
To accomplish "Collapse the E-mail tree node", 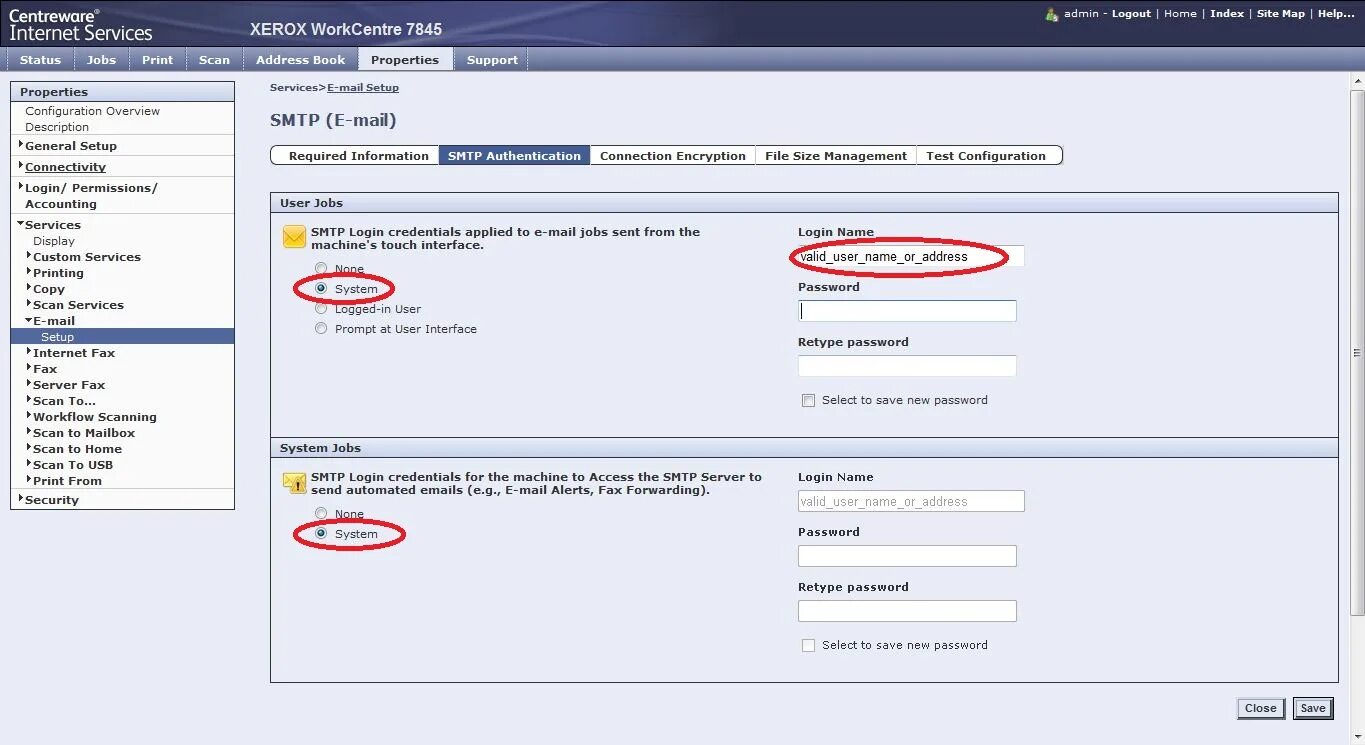I will pos(29,320).
